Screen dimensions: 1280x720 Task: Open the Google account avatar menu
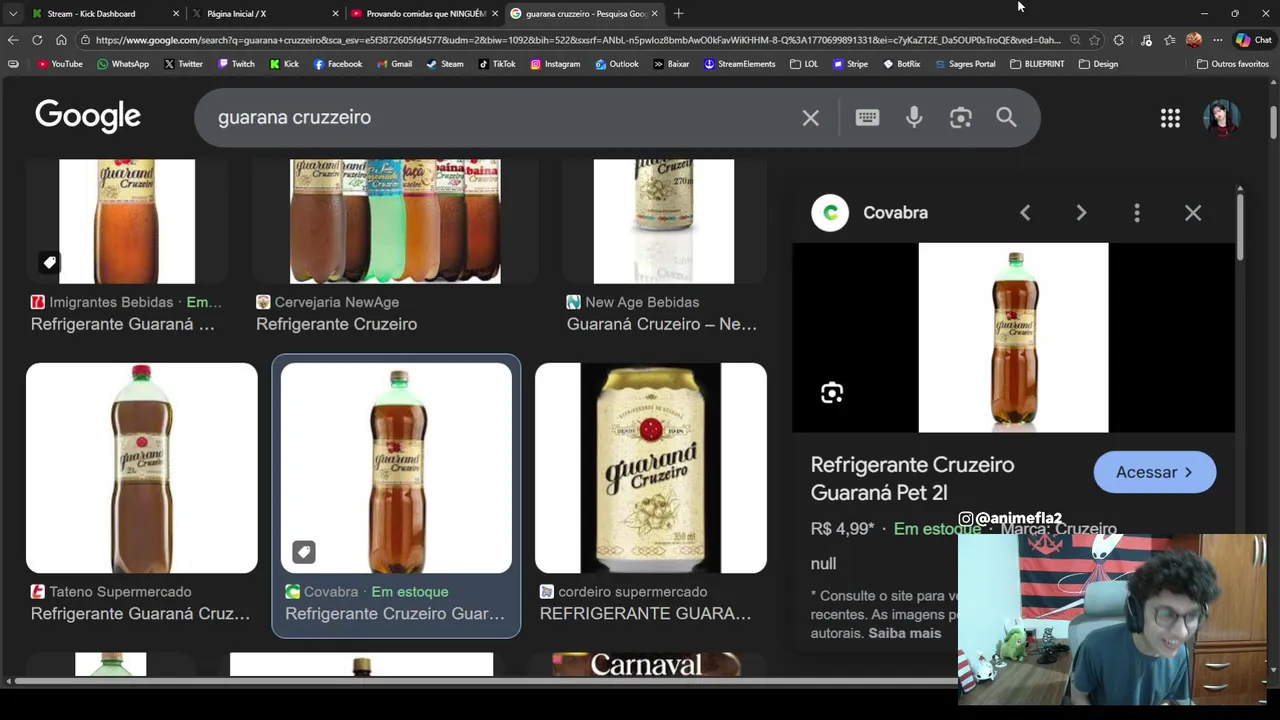point(1221,118)
